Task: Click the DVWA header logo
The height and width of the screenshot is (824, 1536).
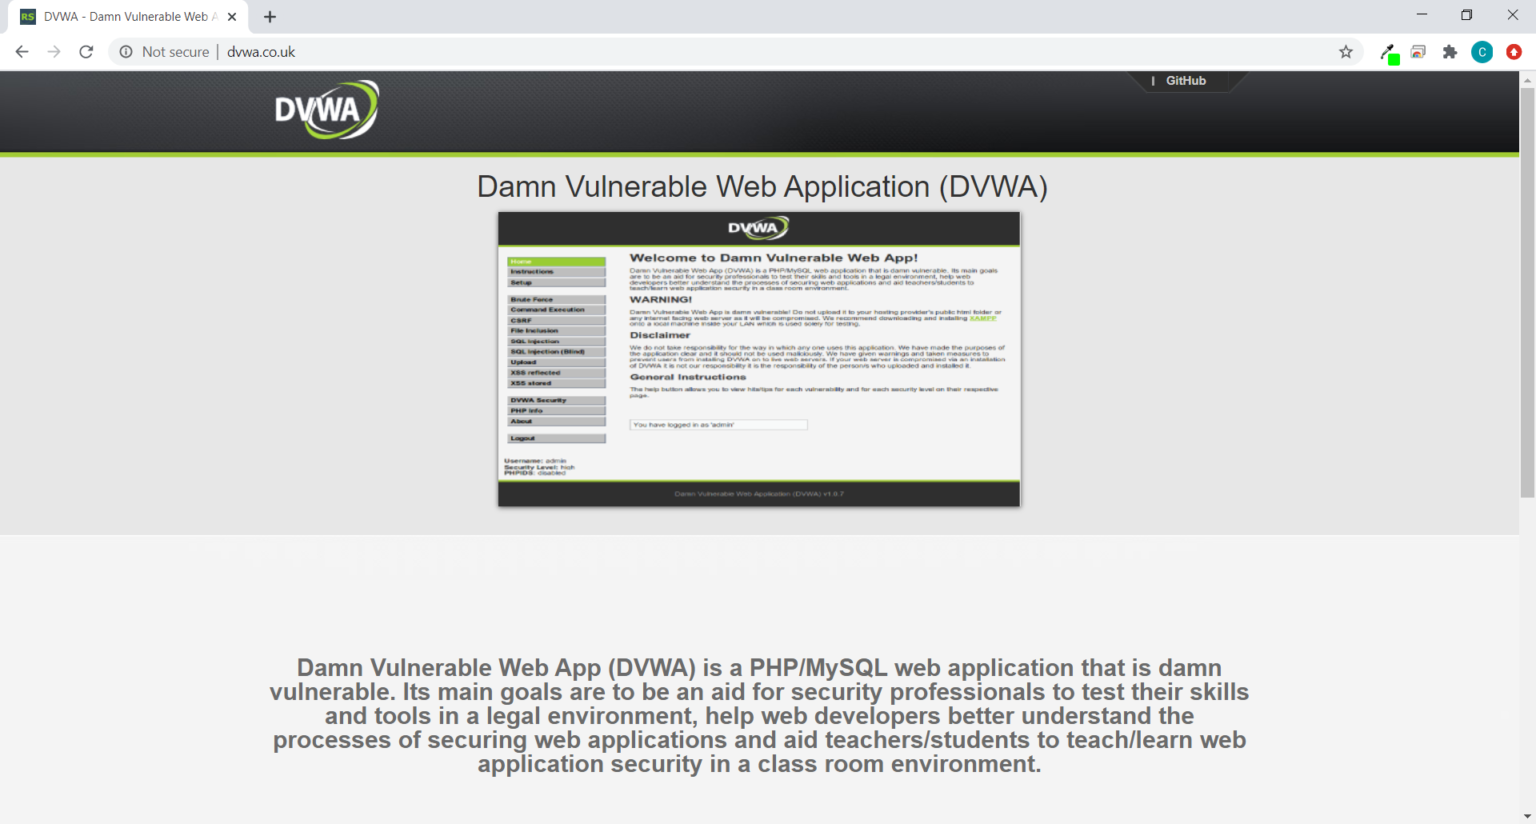Action: [x=327, y=108]
